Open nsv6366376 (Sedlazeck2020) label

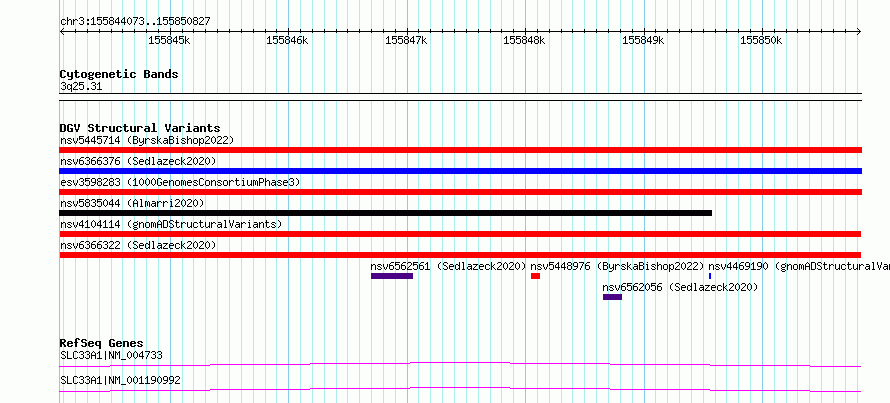coord(138,161)
